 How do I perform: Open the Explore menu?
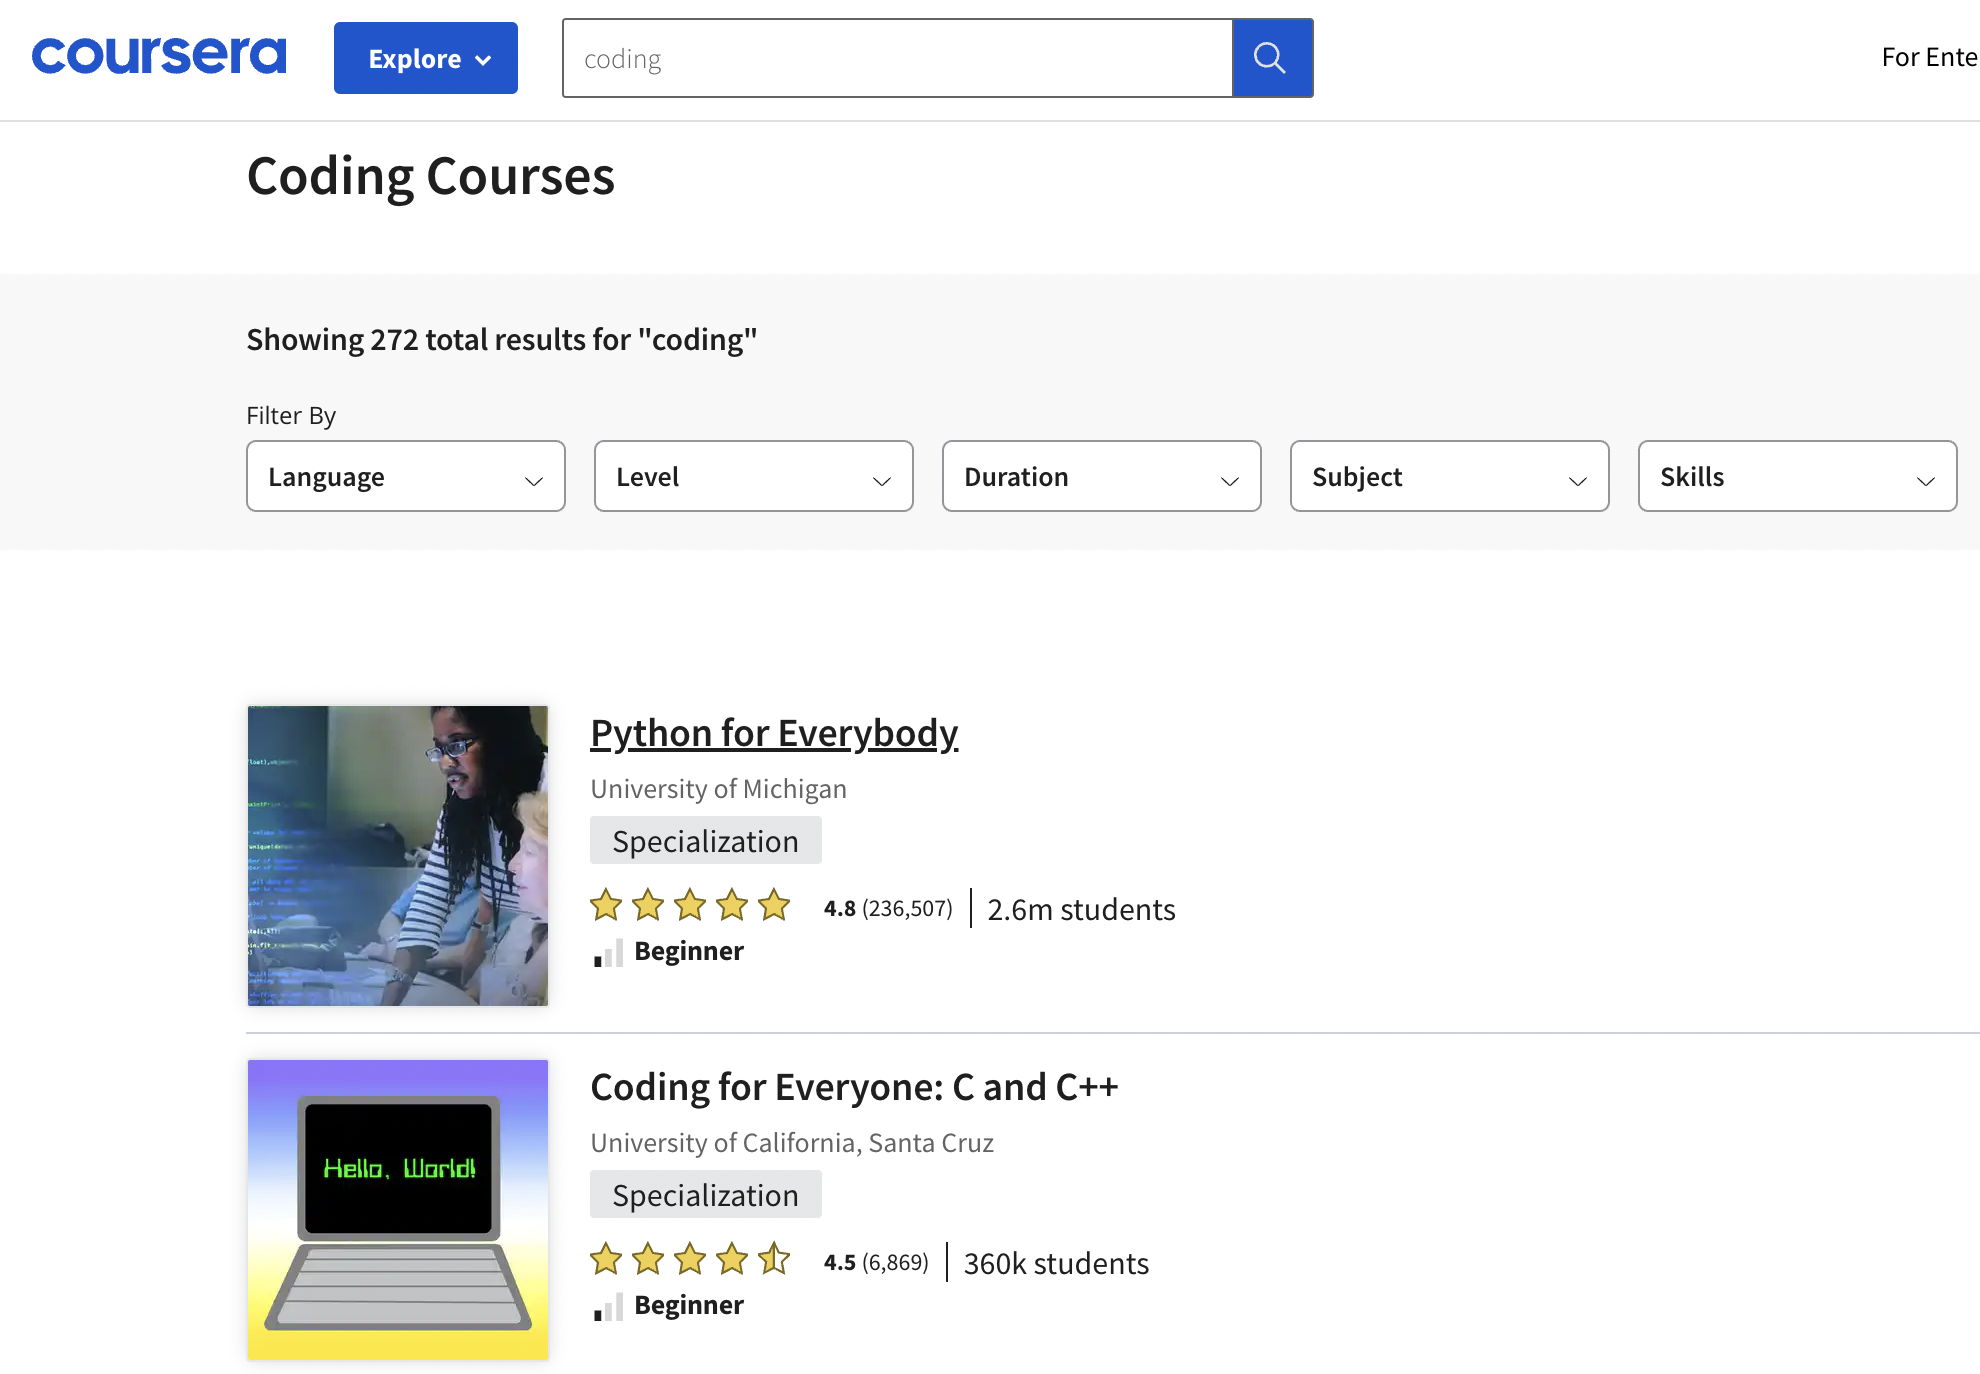(x=425, y=58)
